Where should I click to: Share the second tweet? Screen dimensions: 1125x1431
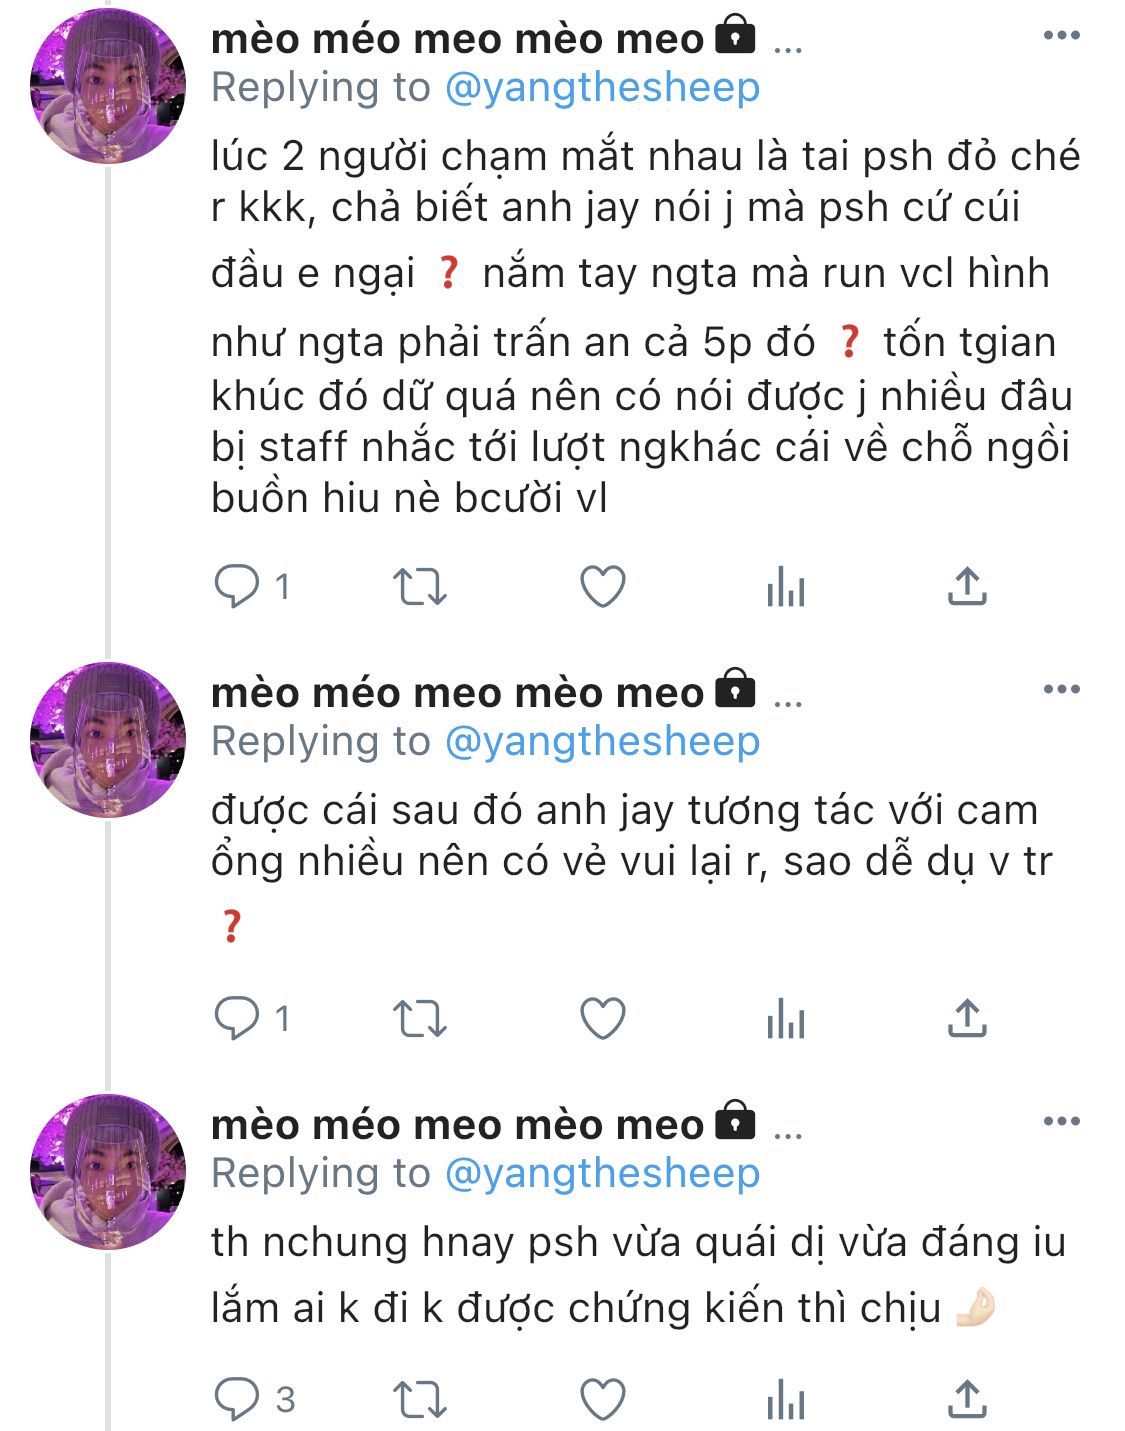tap(967, 1019)
